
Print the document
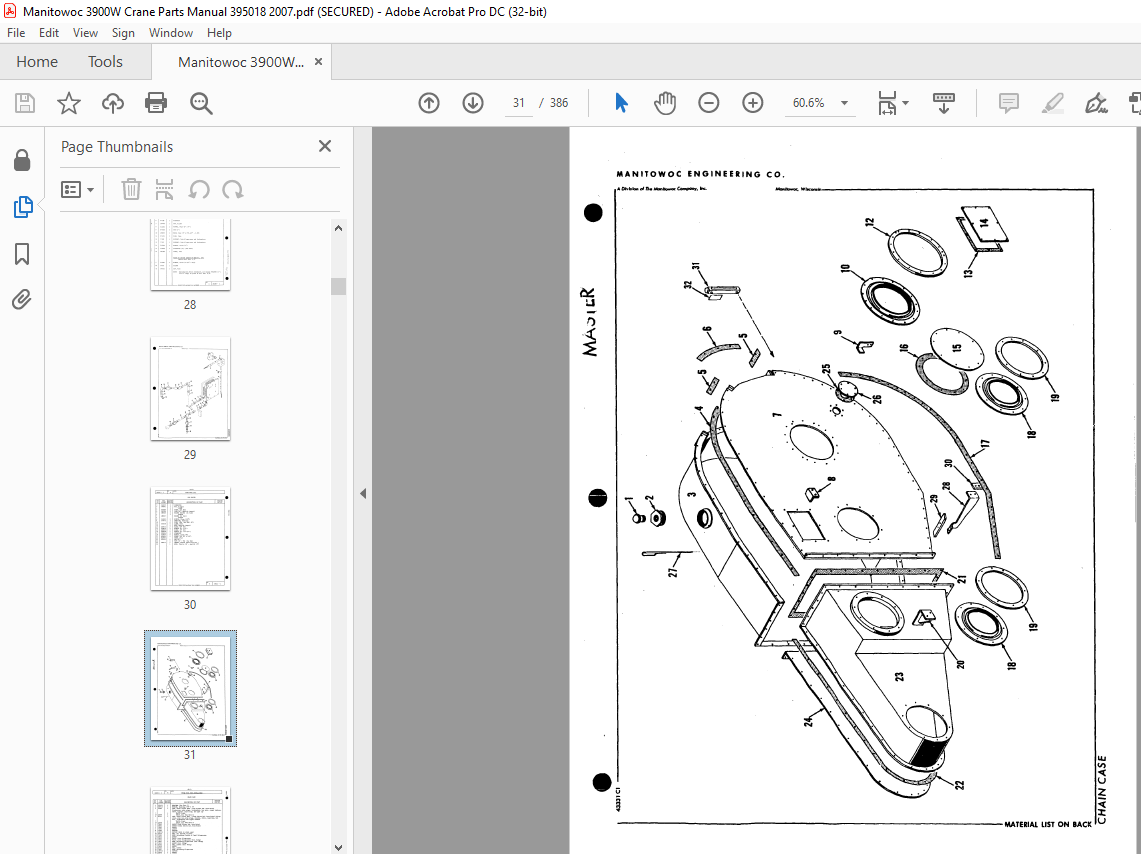point(156,103)
